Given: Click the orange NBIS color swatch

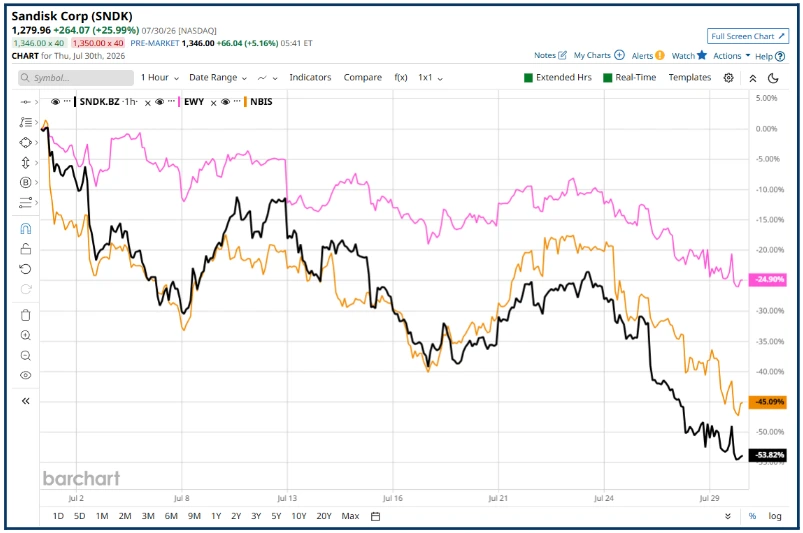Looking at the screenshot, I should [x=245, y=101].
